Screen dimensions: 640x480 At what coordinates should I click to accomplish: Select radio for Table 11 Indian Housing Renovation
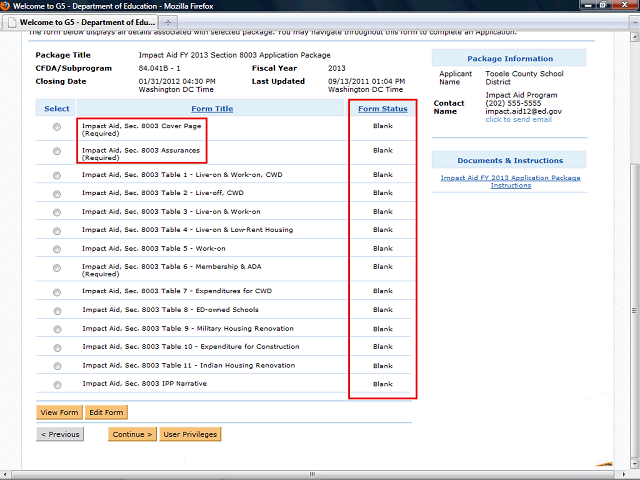tap(57, 366)
